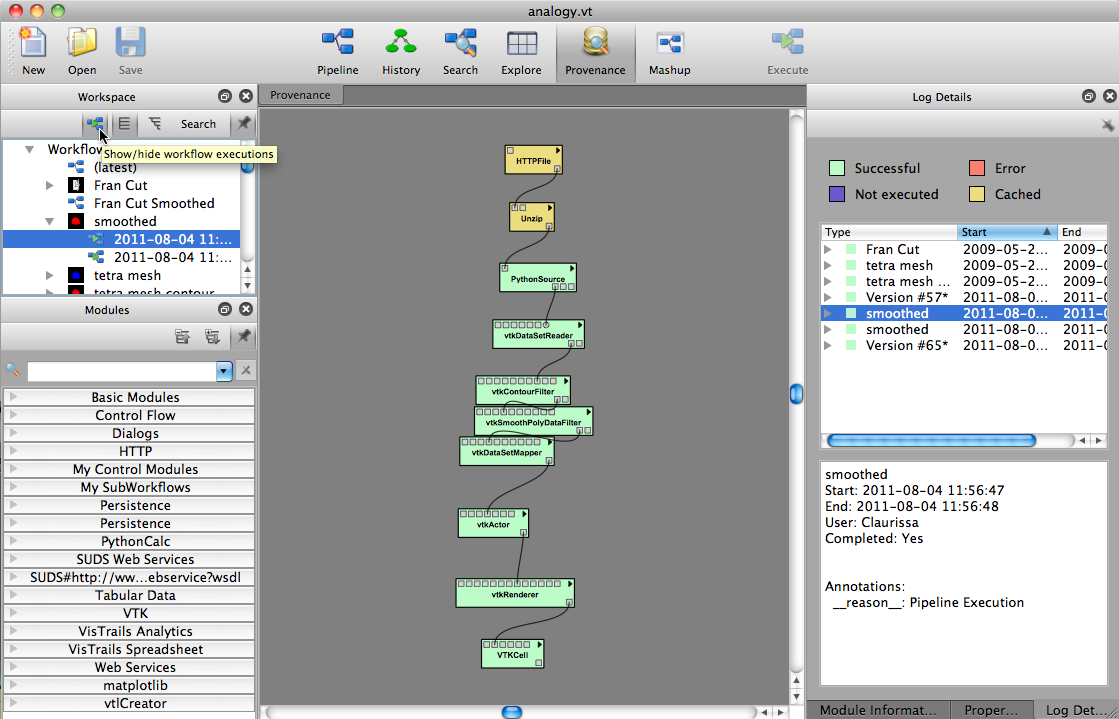Click the Cached yellow color swatch
Viewport: 1119px width, 719px height.
pos(977,194)
